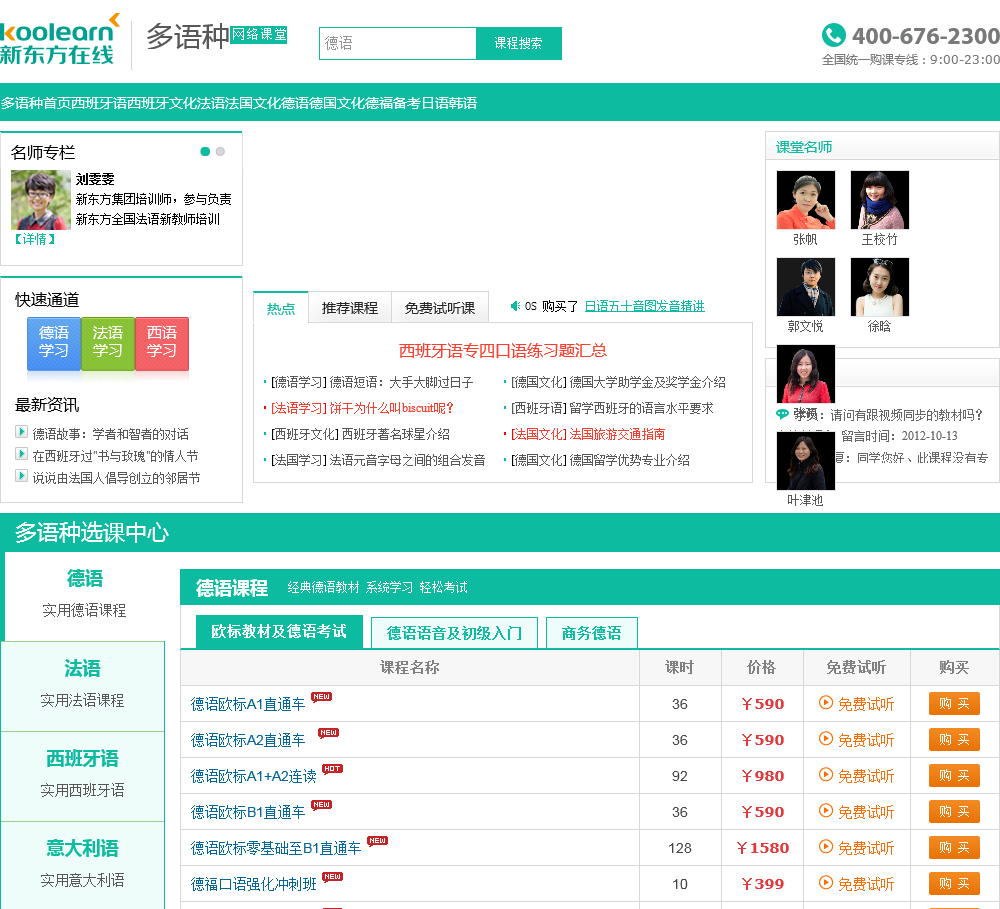The height and width of the screenshot is (909, 1000).
Task: Click teacher photo of 叶津池
Action: pos(805,461)
